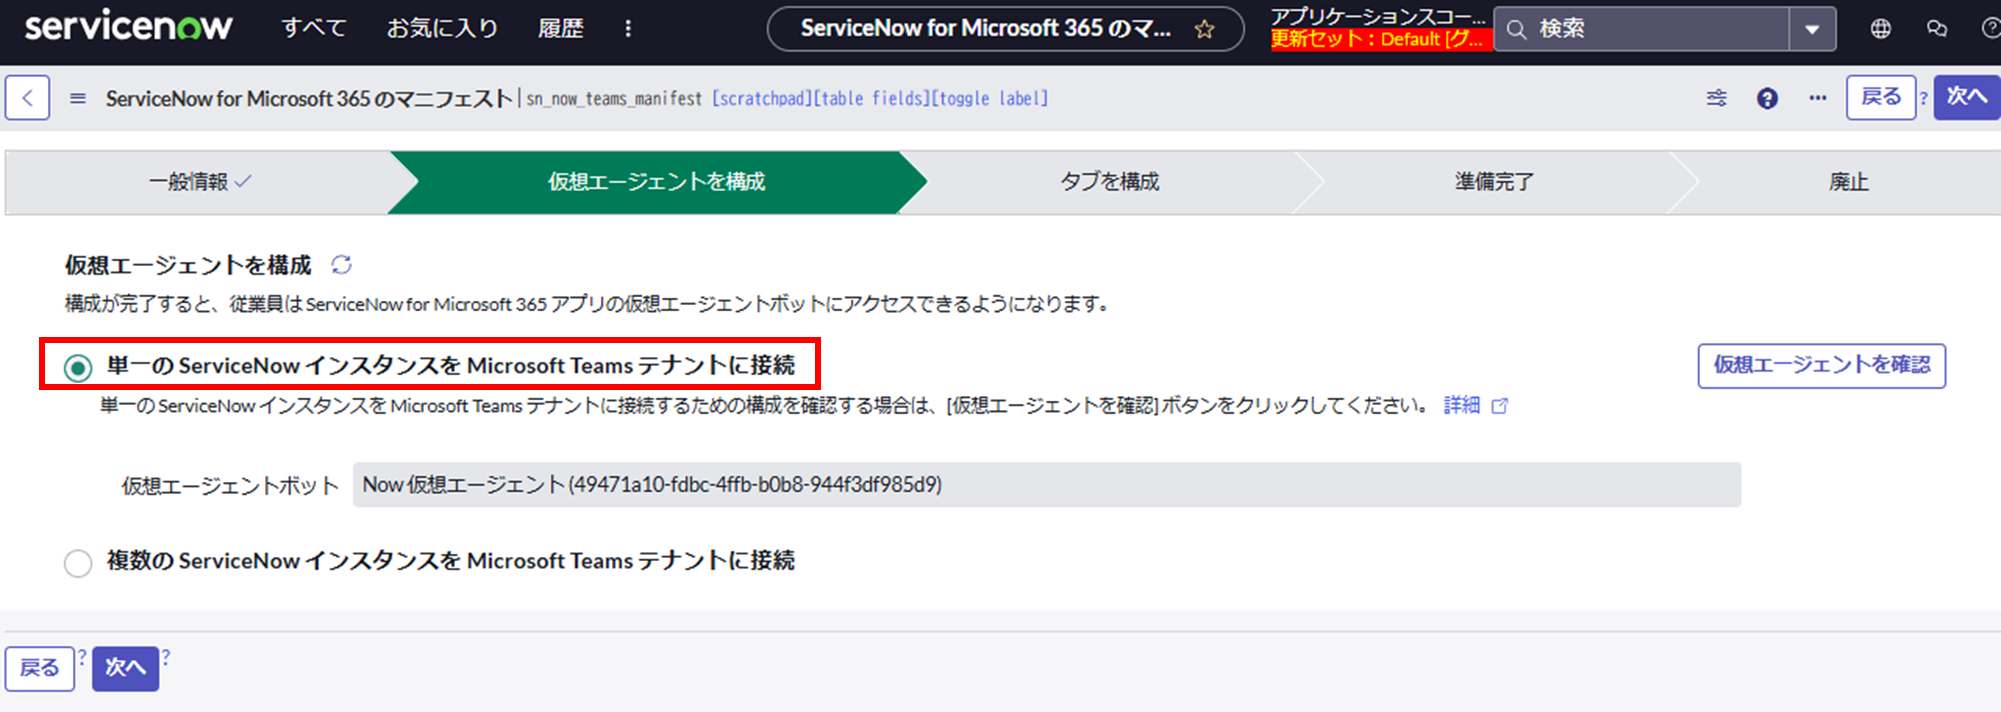The width and height of the screenshot is (2001, 712).
Task: Open the お気に入り menu
Action: 442,28
